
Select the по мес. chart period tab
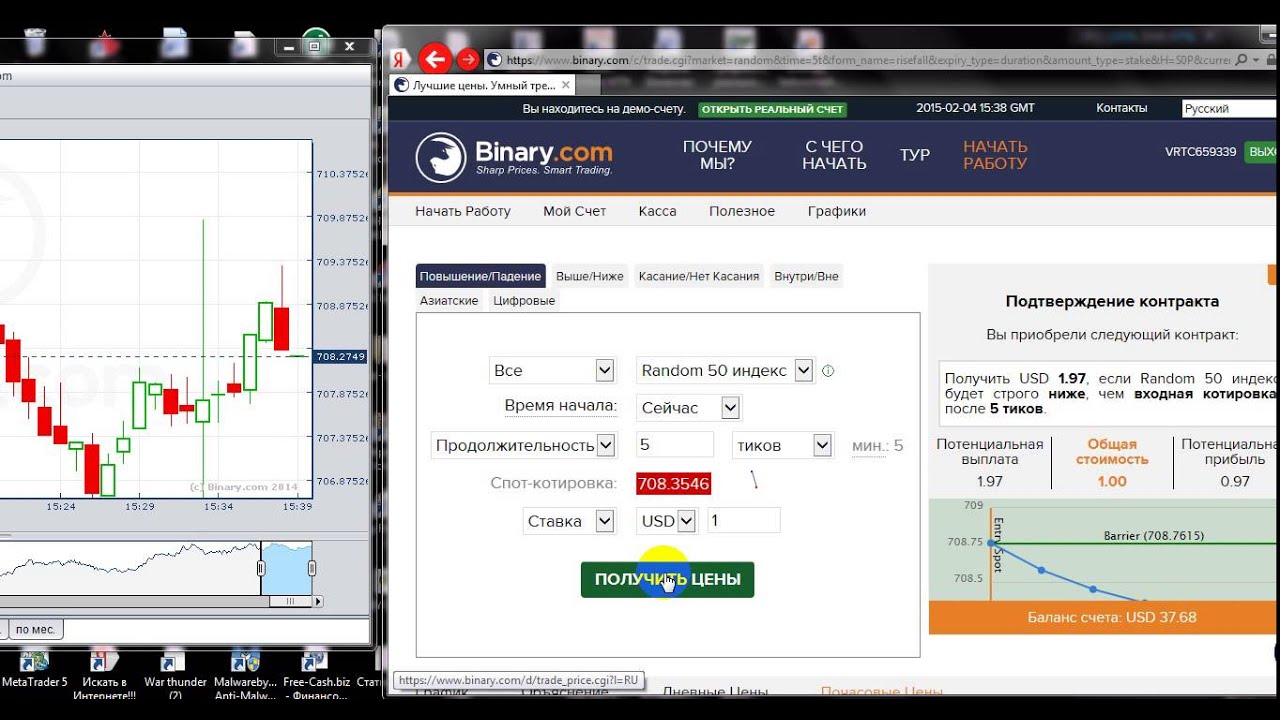35,629
